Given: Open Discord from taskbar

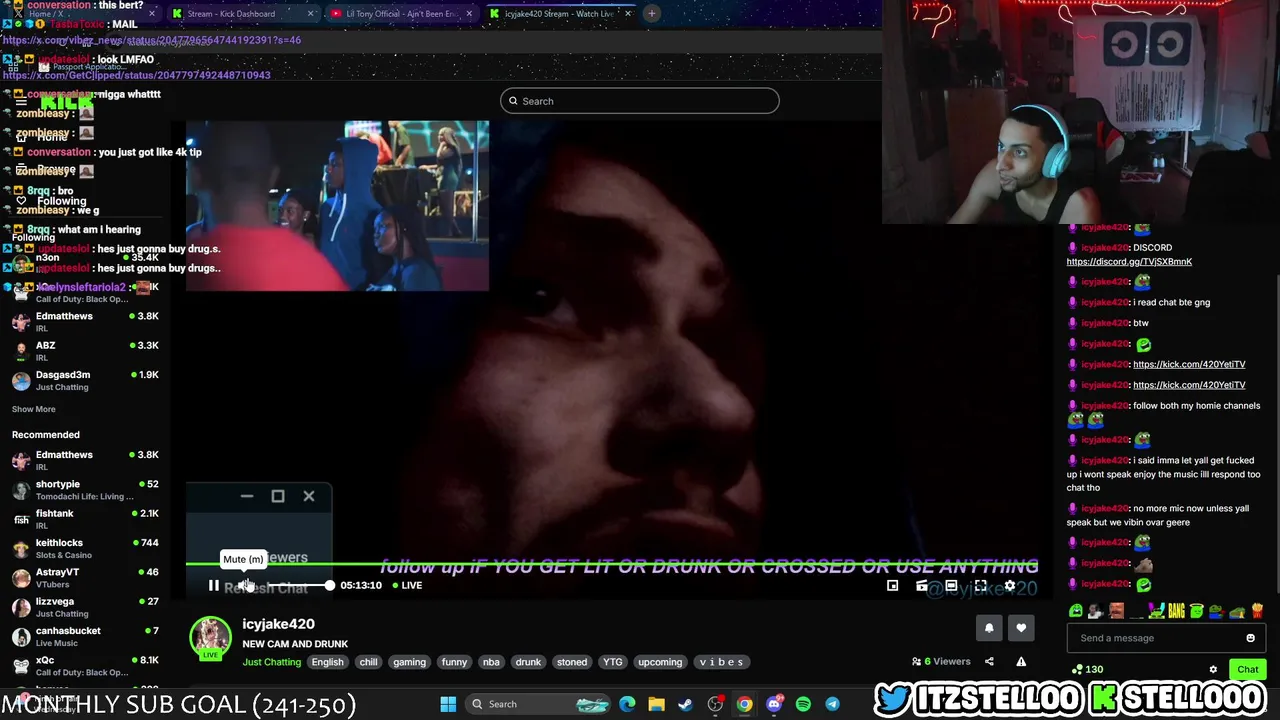Looking at the screenshot, I should click(x=774, y=704).
